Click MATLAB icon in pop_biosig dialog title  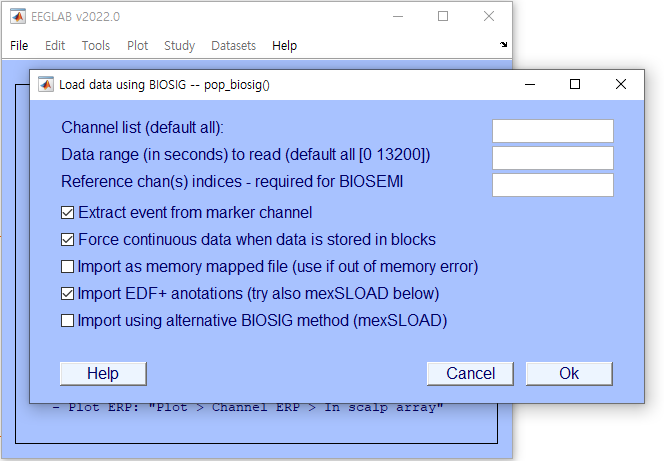(46, 85)
